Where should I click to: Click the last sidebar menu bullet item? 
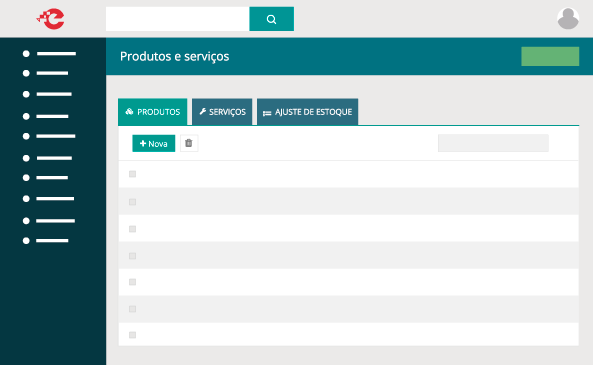[x=45, y=241]
